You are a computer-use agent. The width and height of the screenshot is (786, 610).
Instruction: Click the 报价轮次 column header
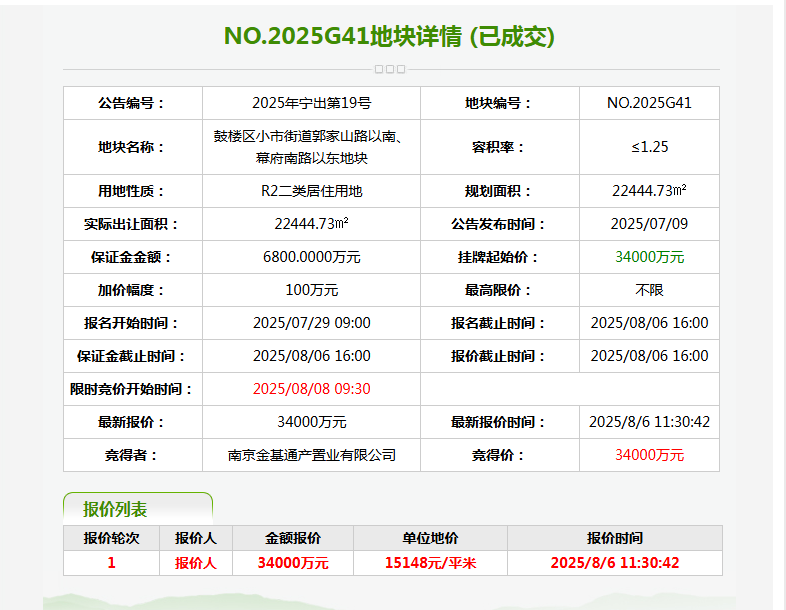click(x=111, y=538)
